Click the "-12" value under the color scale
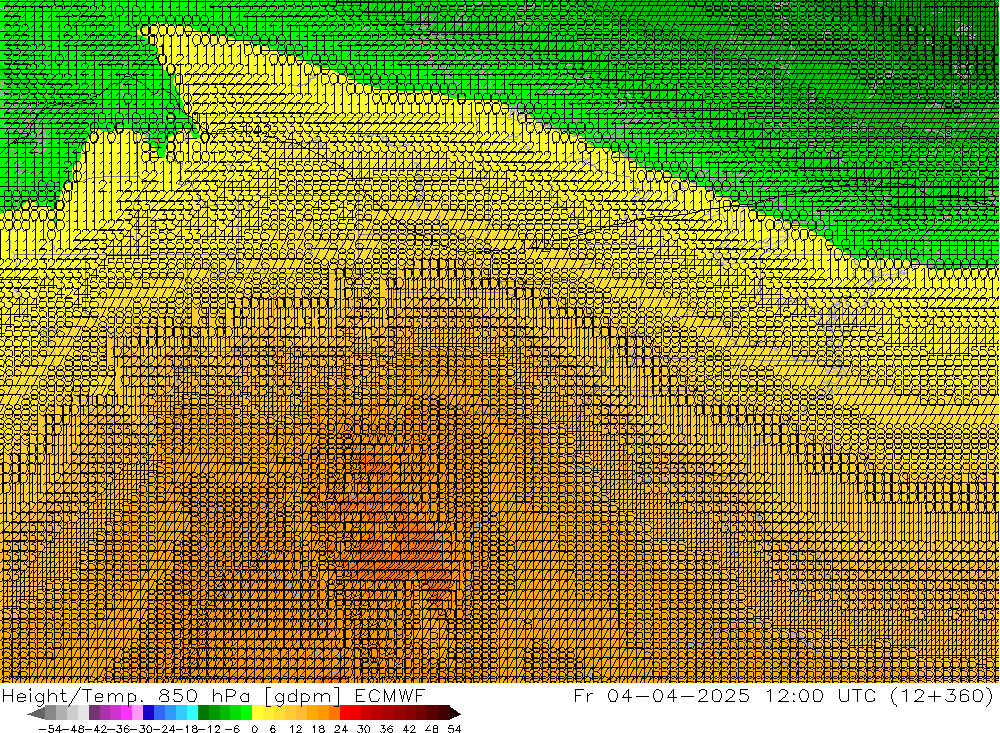The image size is (1000, 733). tap(209, 729)
